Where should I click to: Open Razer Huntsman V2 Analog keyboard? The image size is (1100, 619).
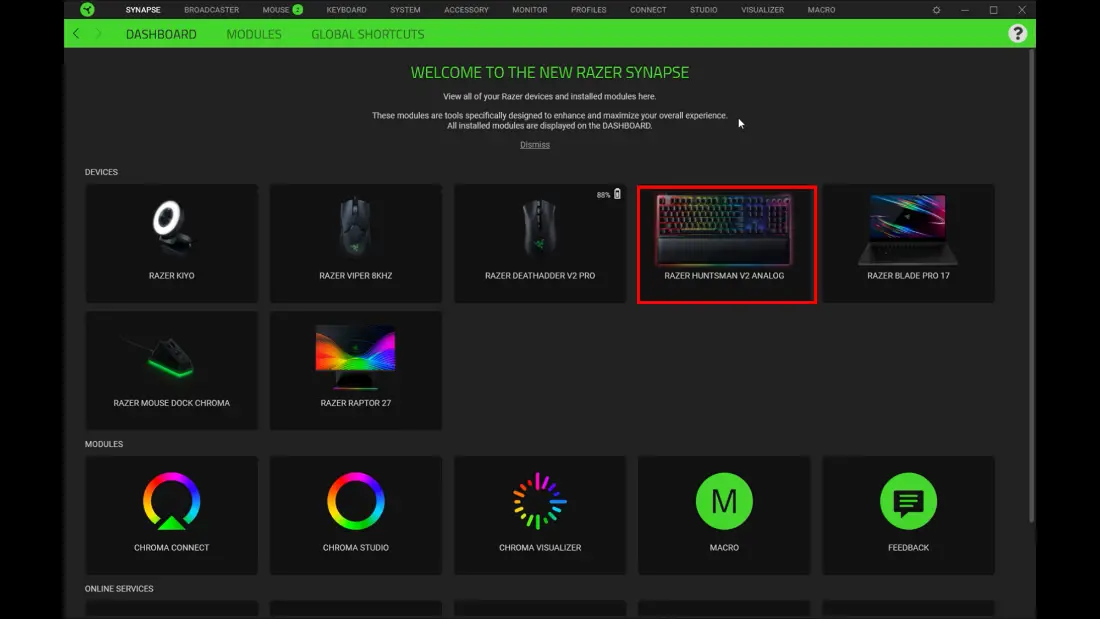pyautogui.click(x=726, y=244)
